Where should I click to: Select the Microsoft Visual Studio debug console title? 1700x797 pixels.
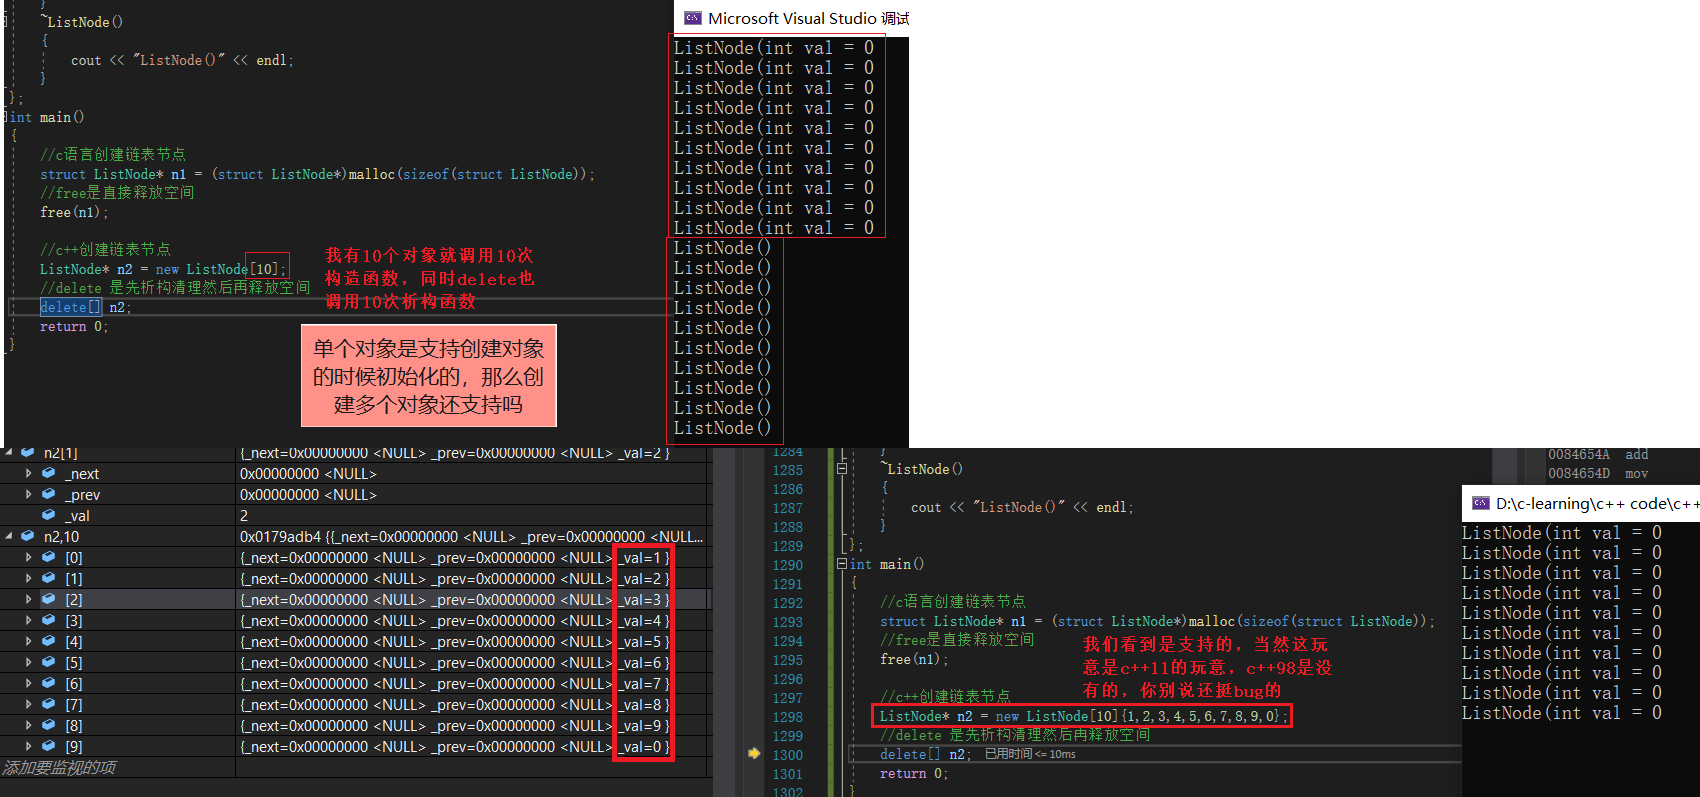pos(808,18)
